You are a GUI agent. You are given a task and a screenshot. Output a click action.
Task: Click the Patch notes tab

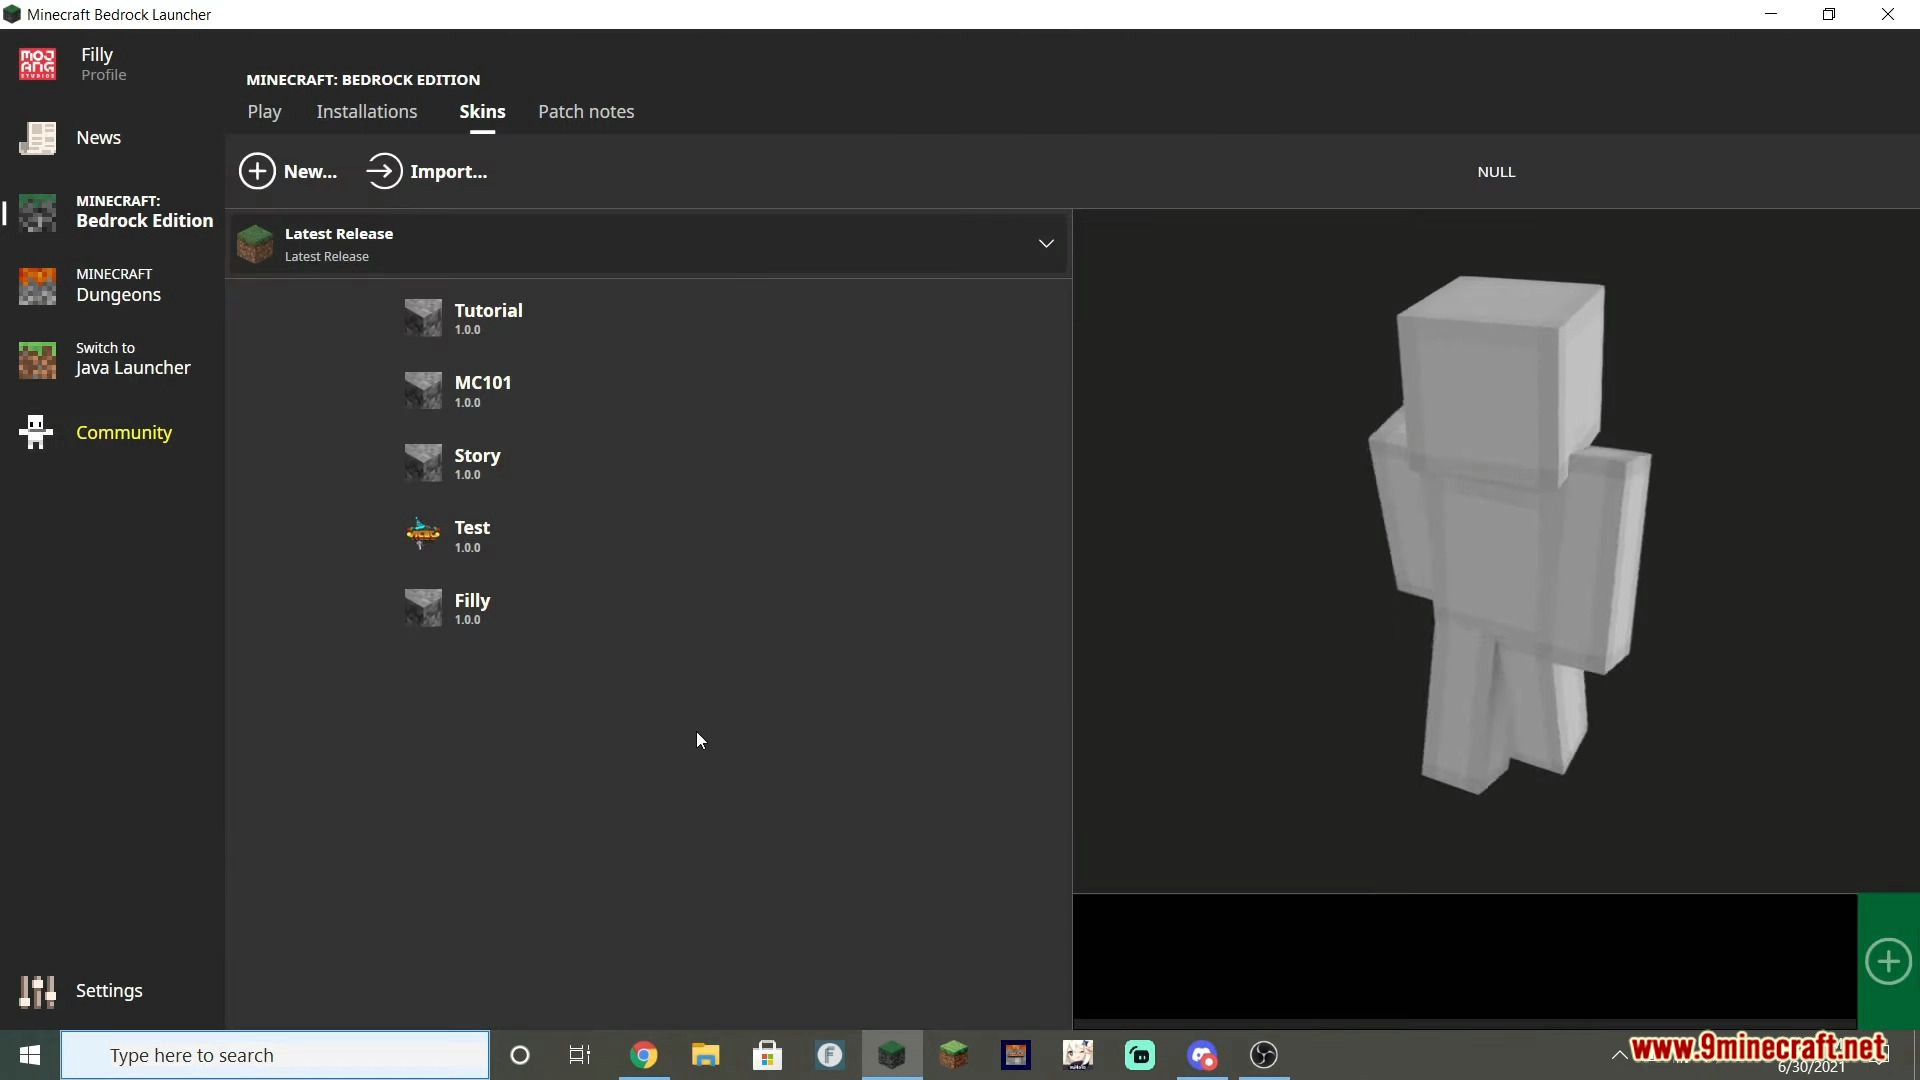(x=585, y=112)
